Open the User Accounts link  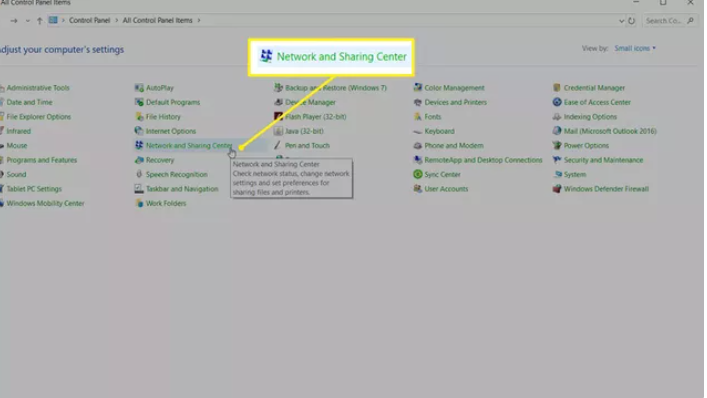pyautogui.click(x=446, y=189)
